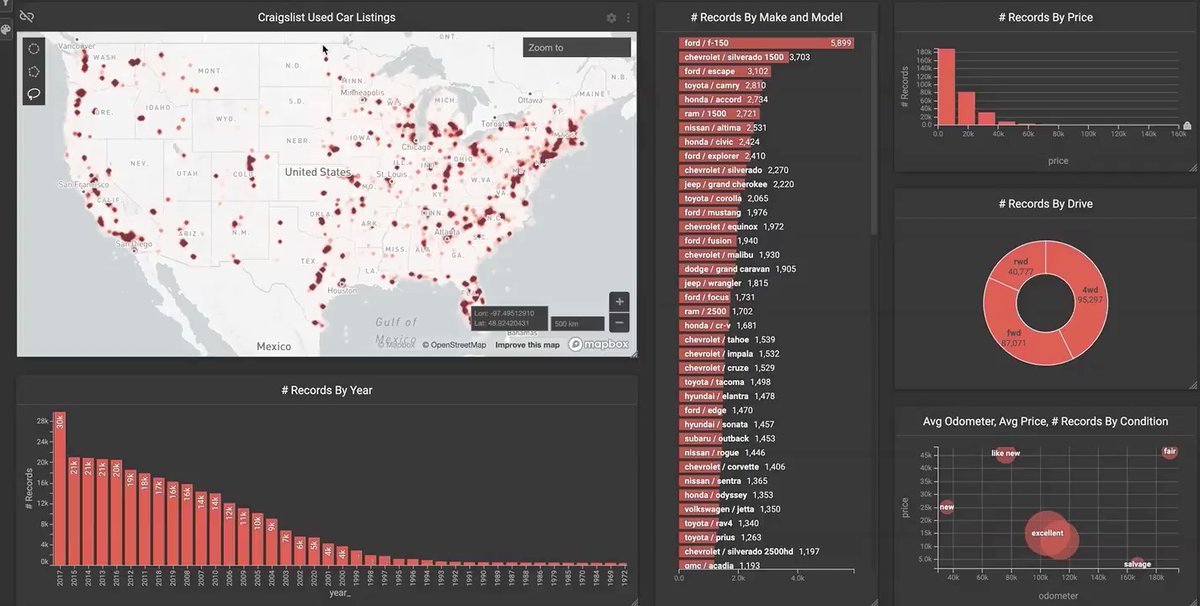Open the map chart settings gear
This screenshot has height=606, width=1200.
click(x=612, y=18)
